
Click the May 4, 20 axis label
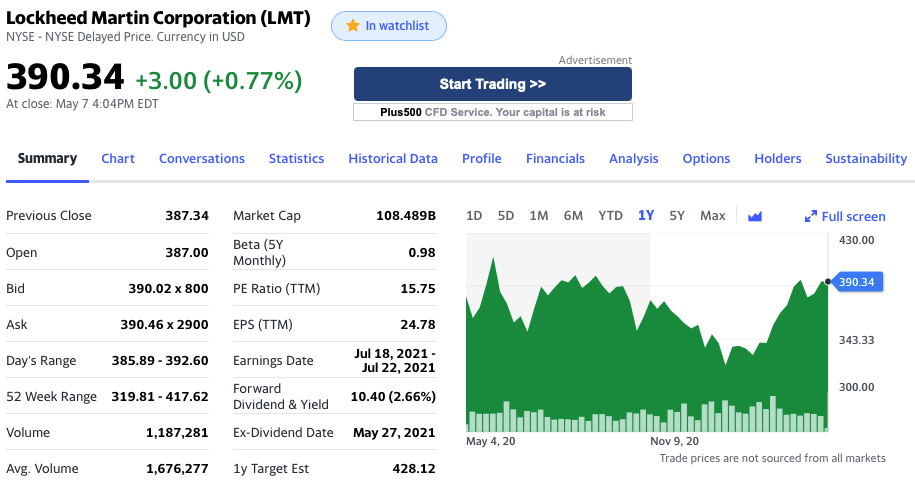click(x=491, y=442)
